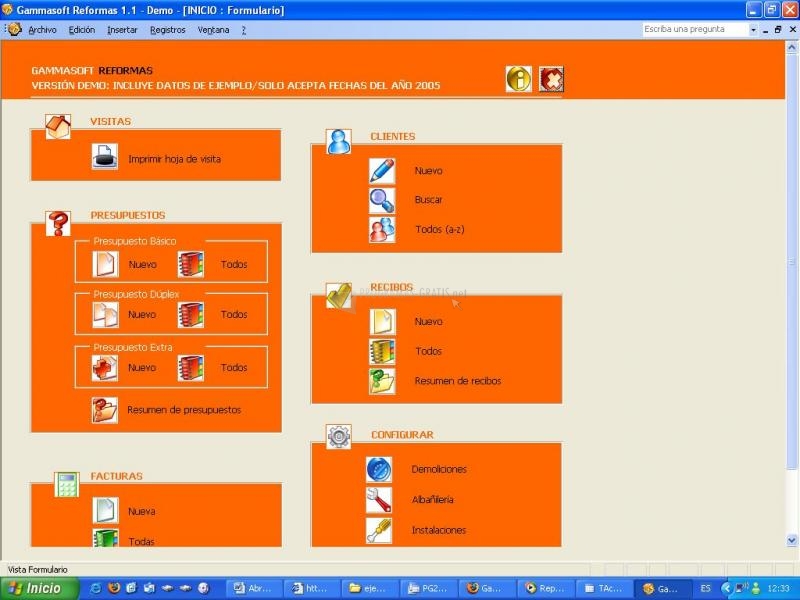Click the Access form icon in menu bar
This screenshot has height=600, width=800.
15,30
